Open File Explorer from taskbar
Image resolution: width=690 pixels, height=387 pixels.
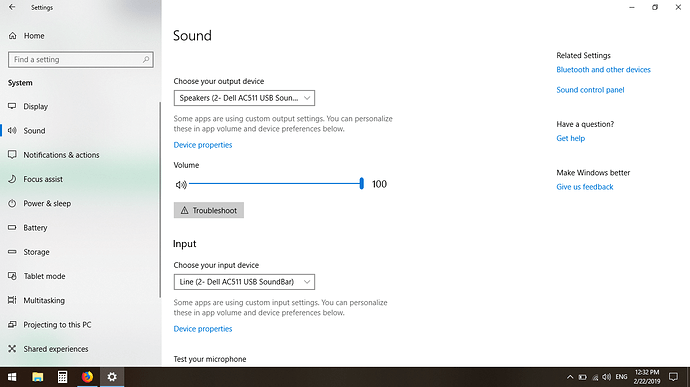[x=37, y=377]
